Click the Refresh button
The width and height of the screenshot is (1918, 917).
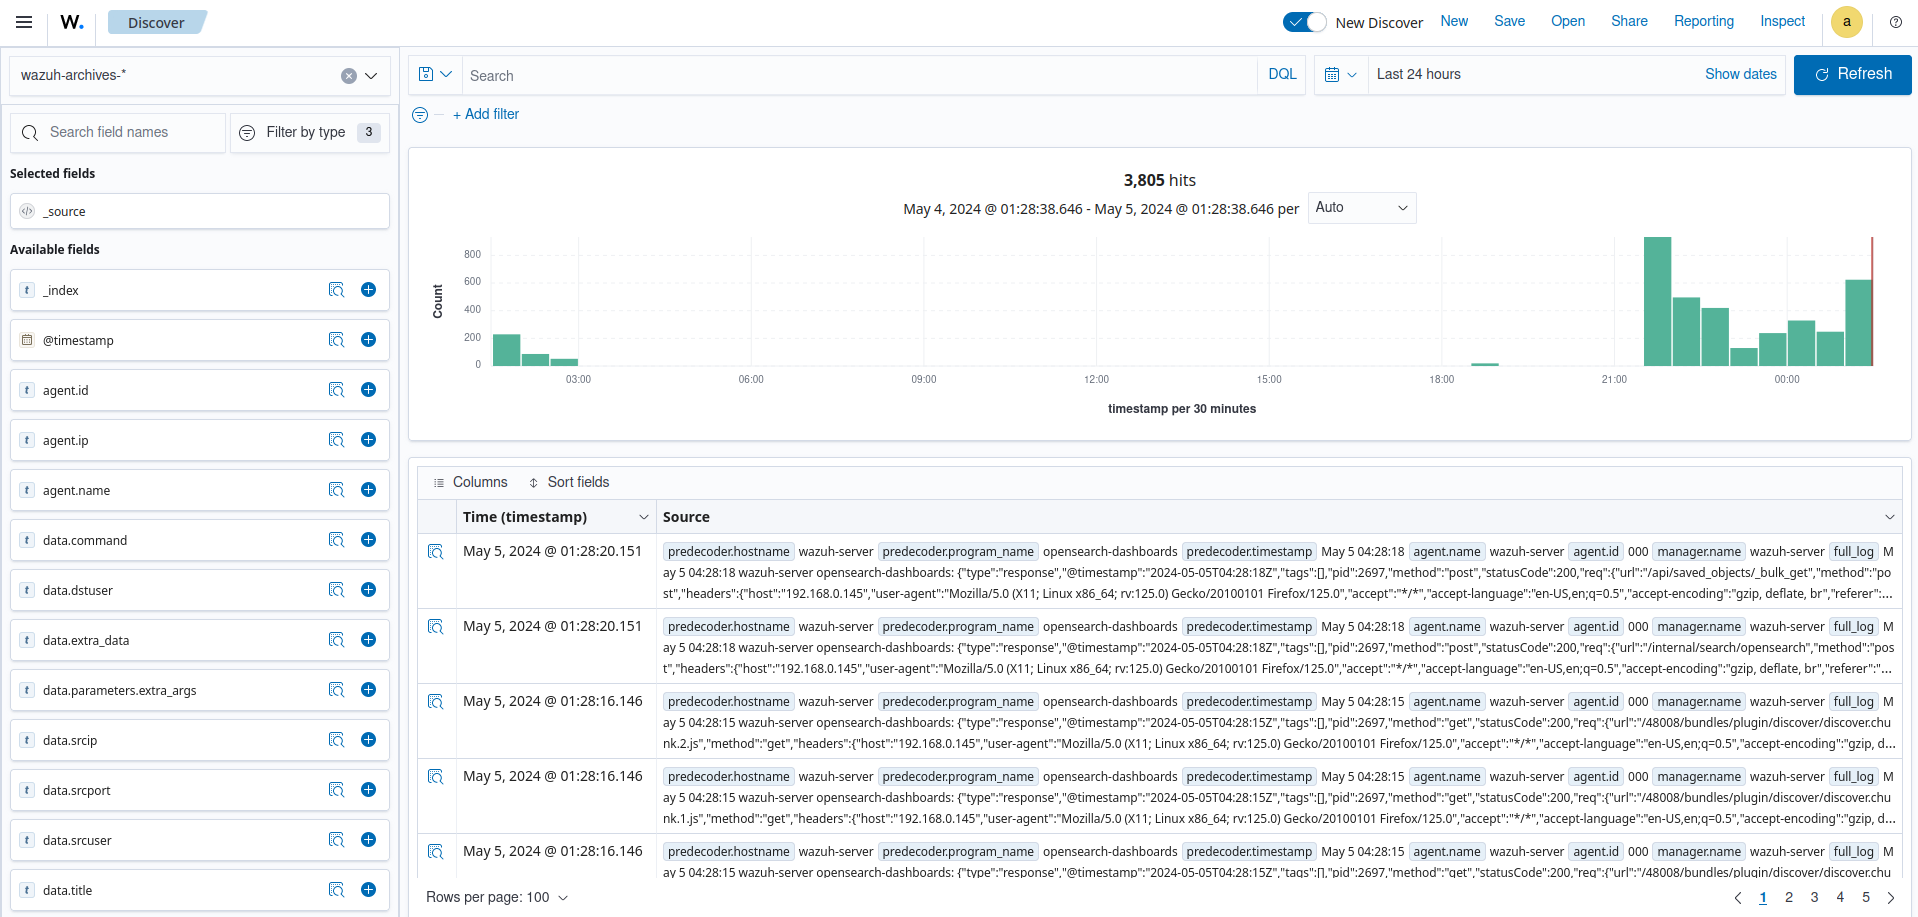(x=1851, y=74)
